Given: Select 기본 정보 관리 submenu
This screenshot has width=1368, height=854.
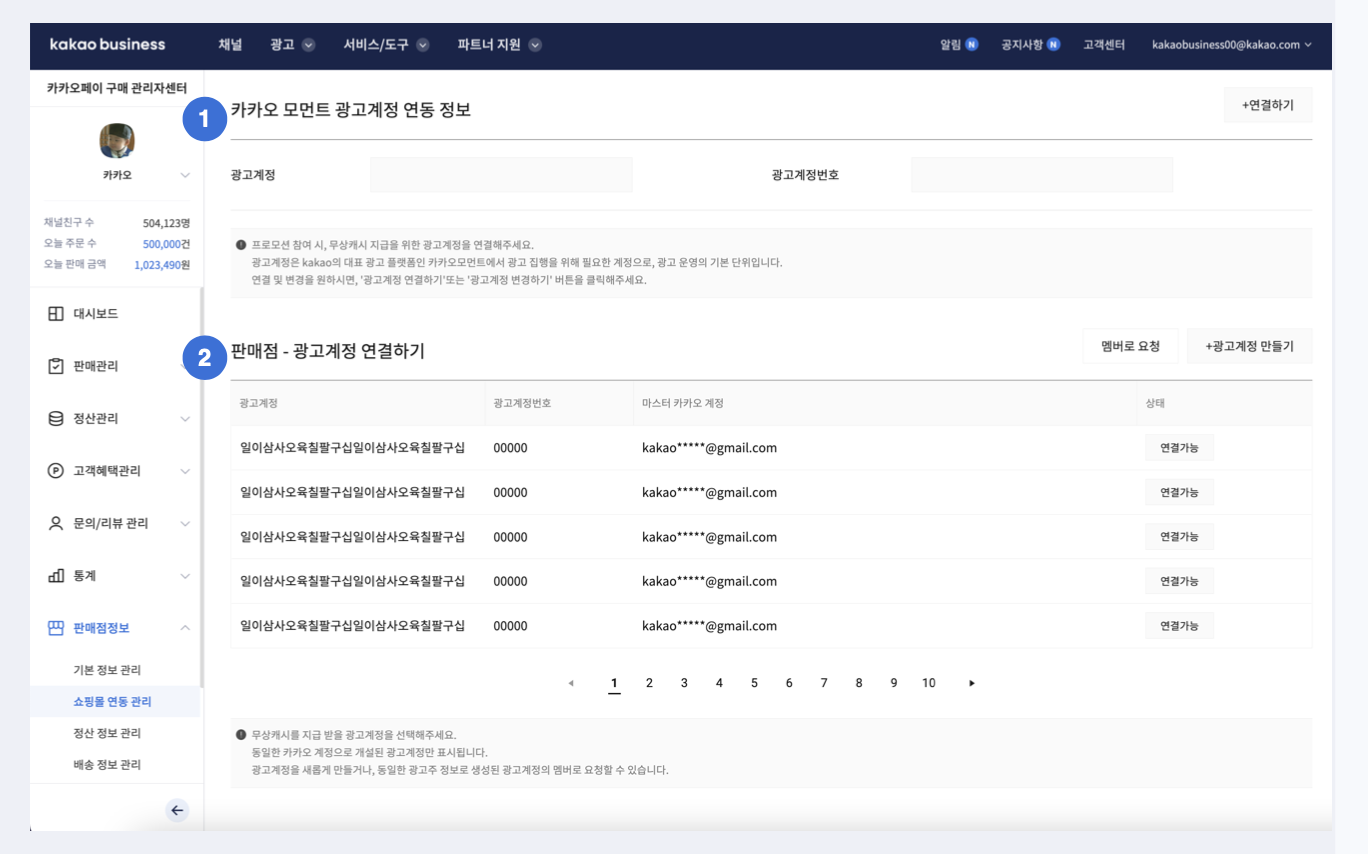Looking at the screenshot, I should click(108, 670).
